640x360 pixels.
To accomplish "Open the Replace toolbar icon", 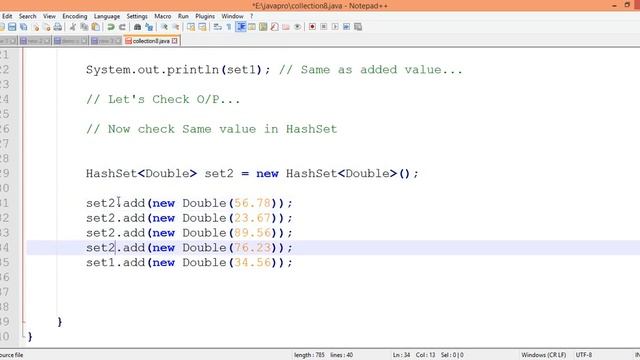I will tap(149, 27).
